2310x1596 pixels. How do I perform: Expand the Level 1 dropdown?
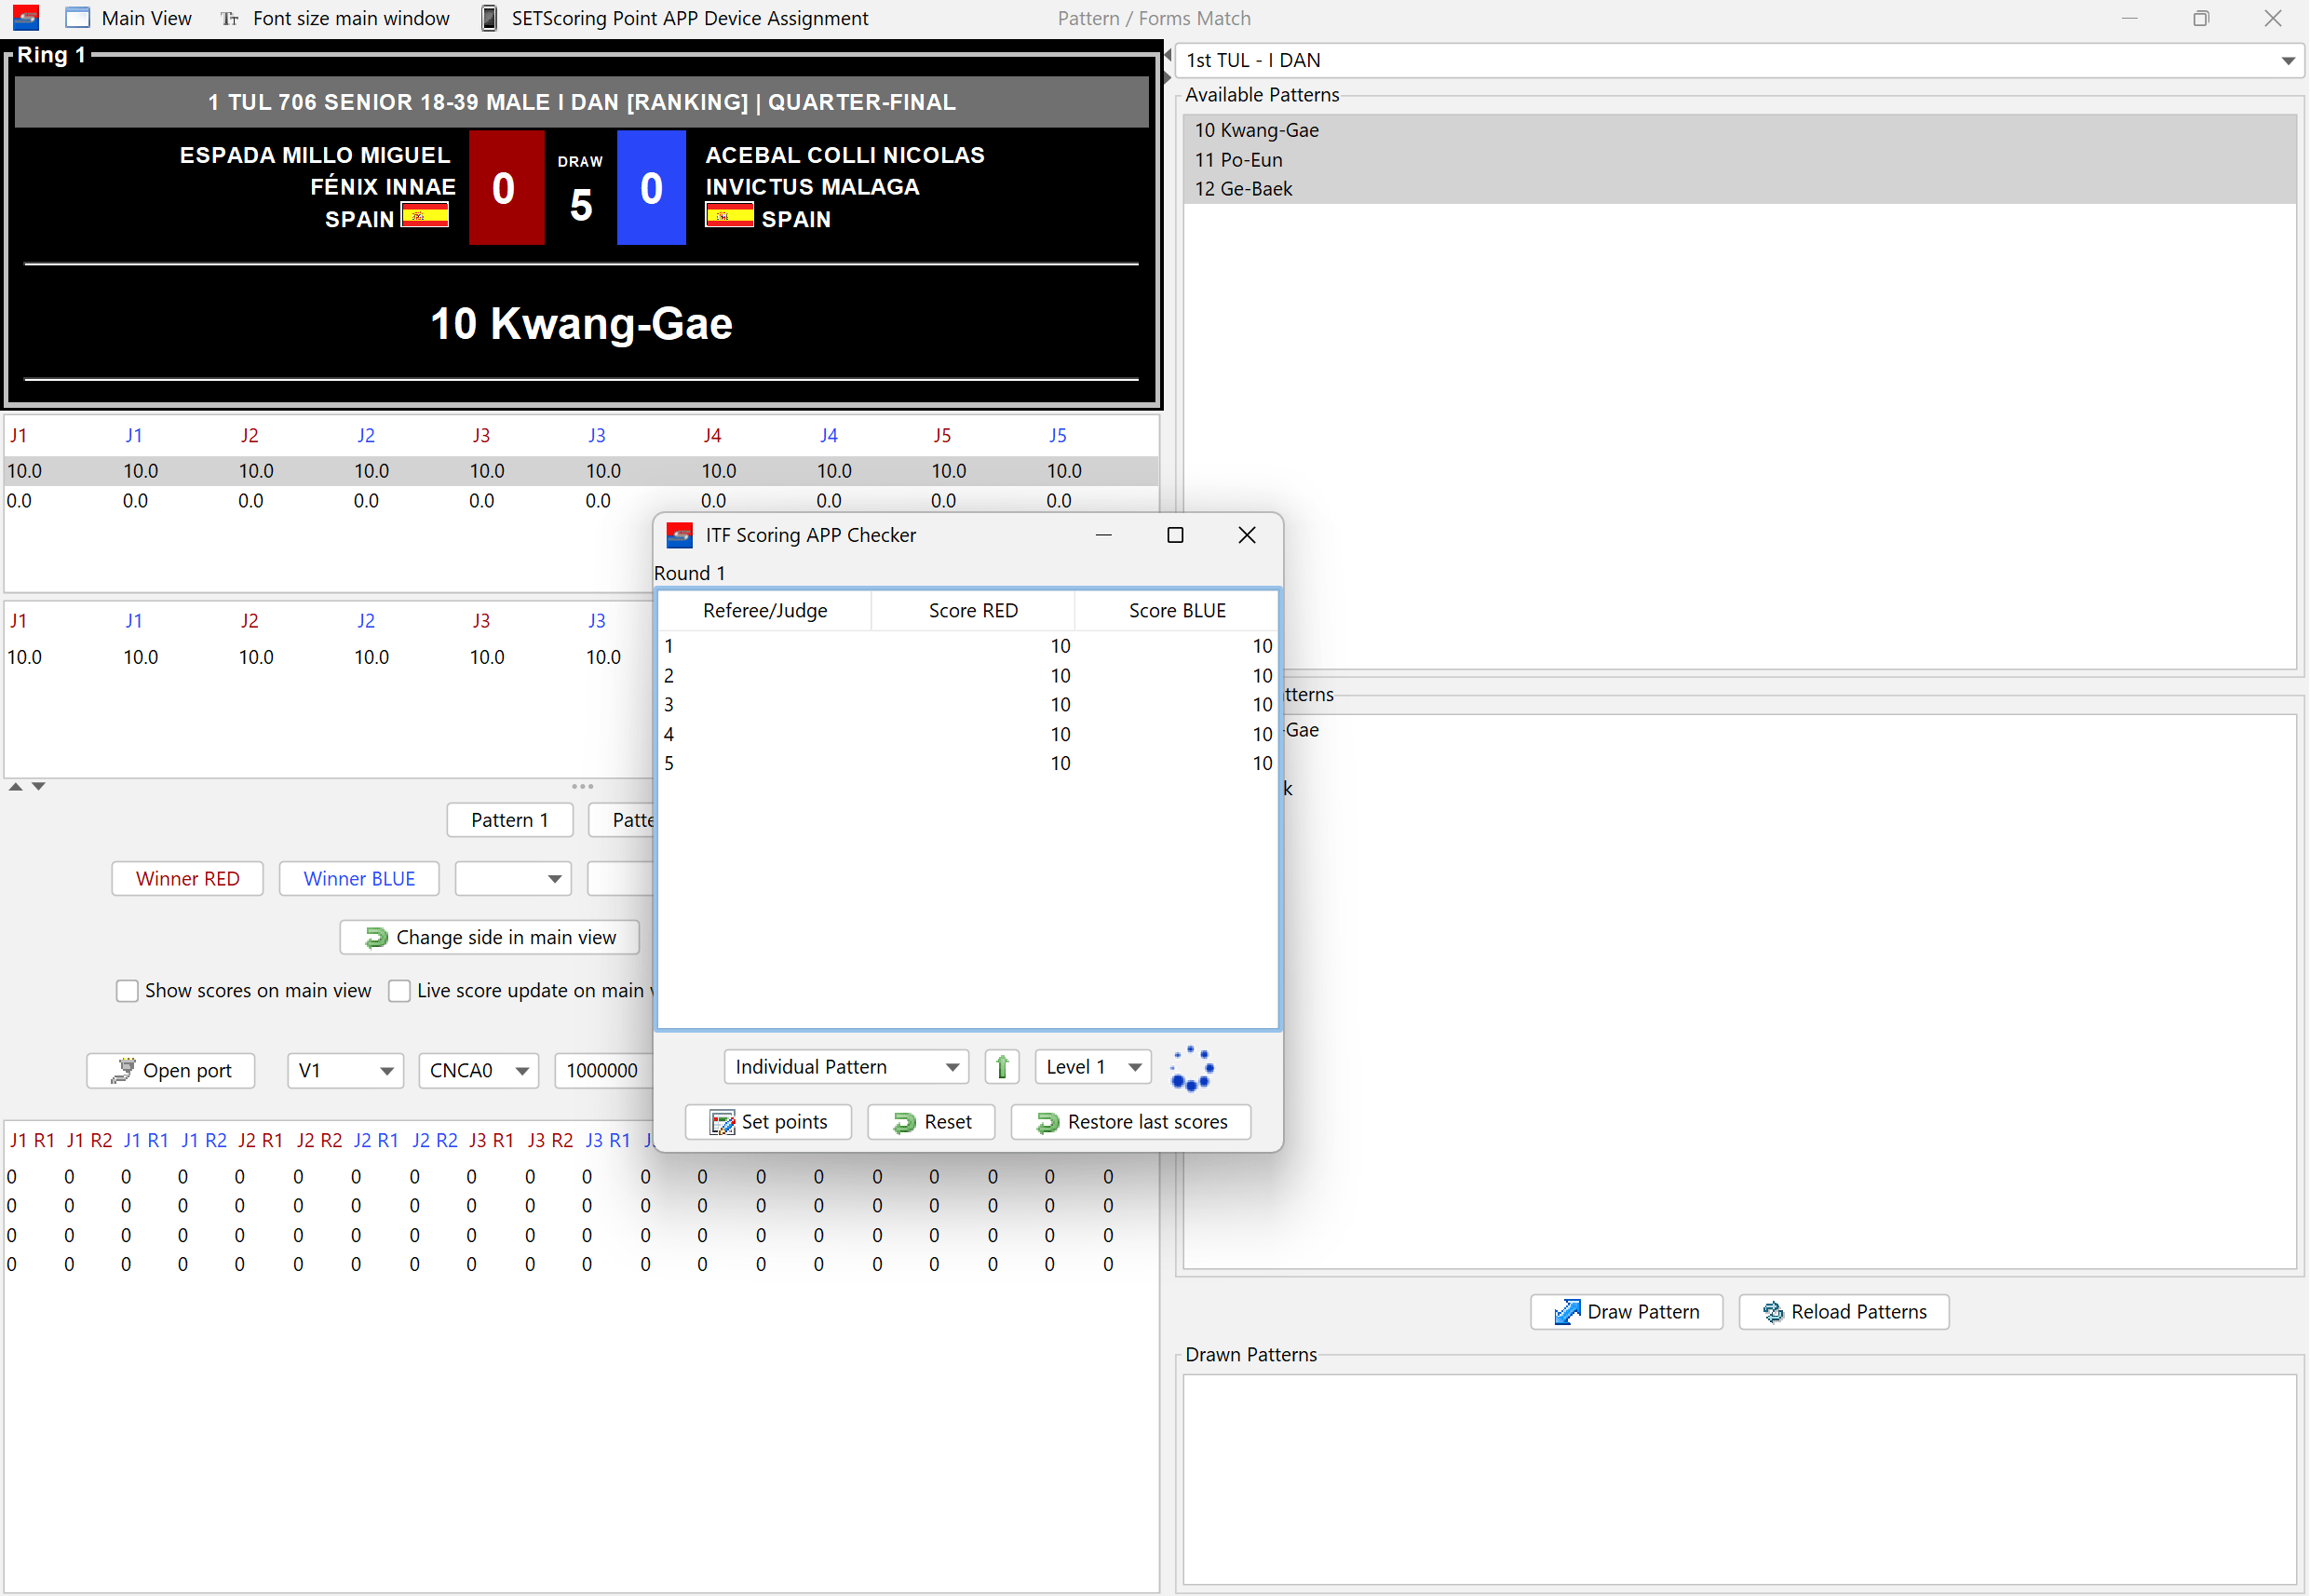pyautogui.click(x=1092, y=1067)
